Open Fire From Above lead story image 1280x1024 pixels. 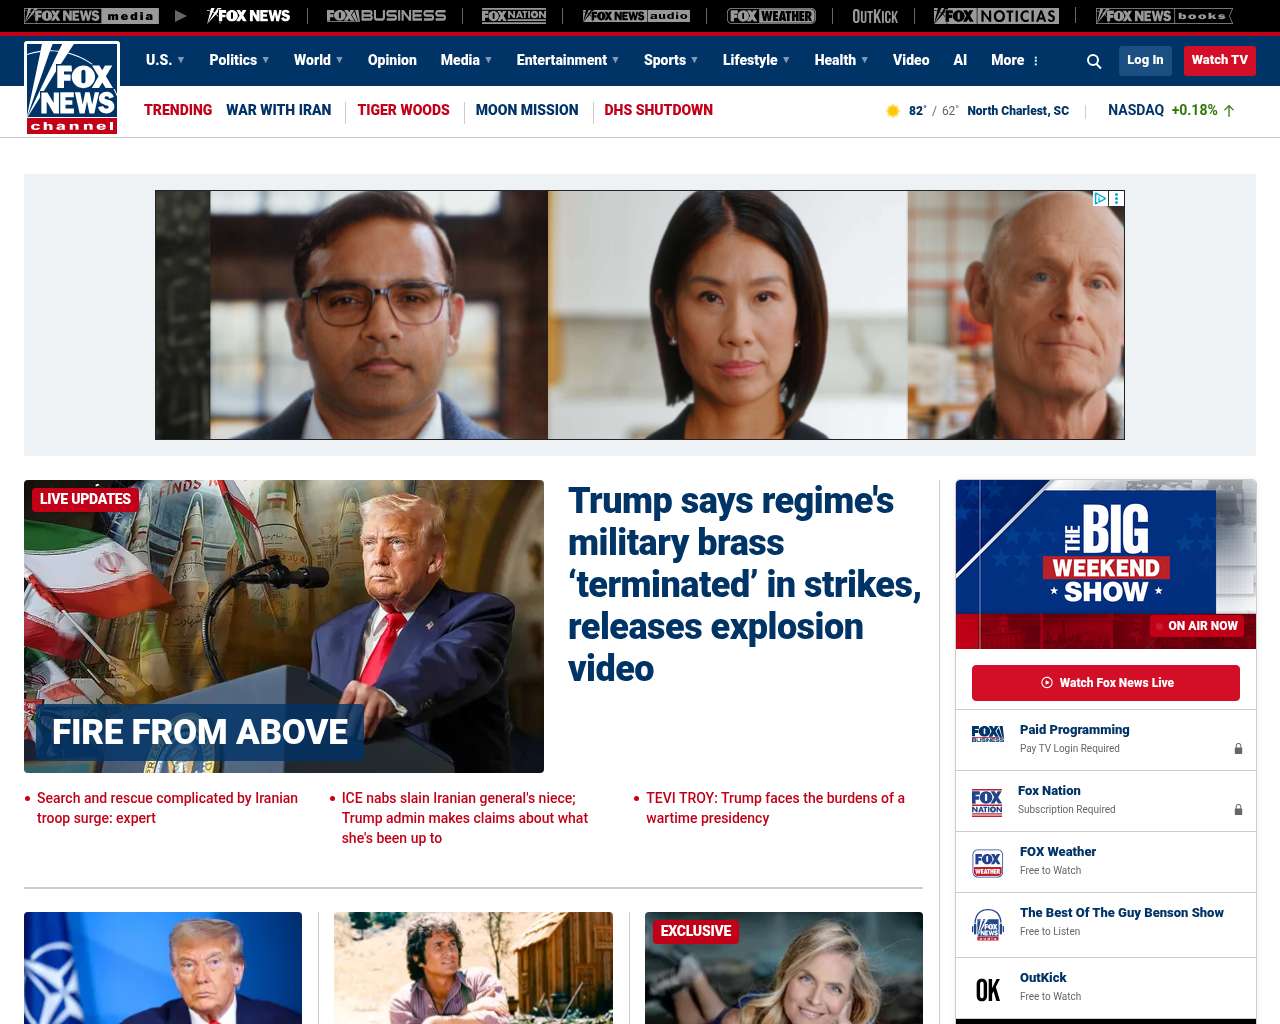click(x=284, y=626)
